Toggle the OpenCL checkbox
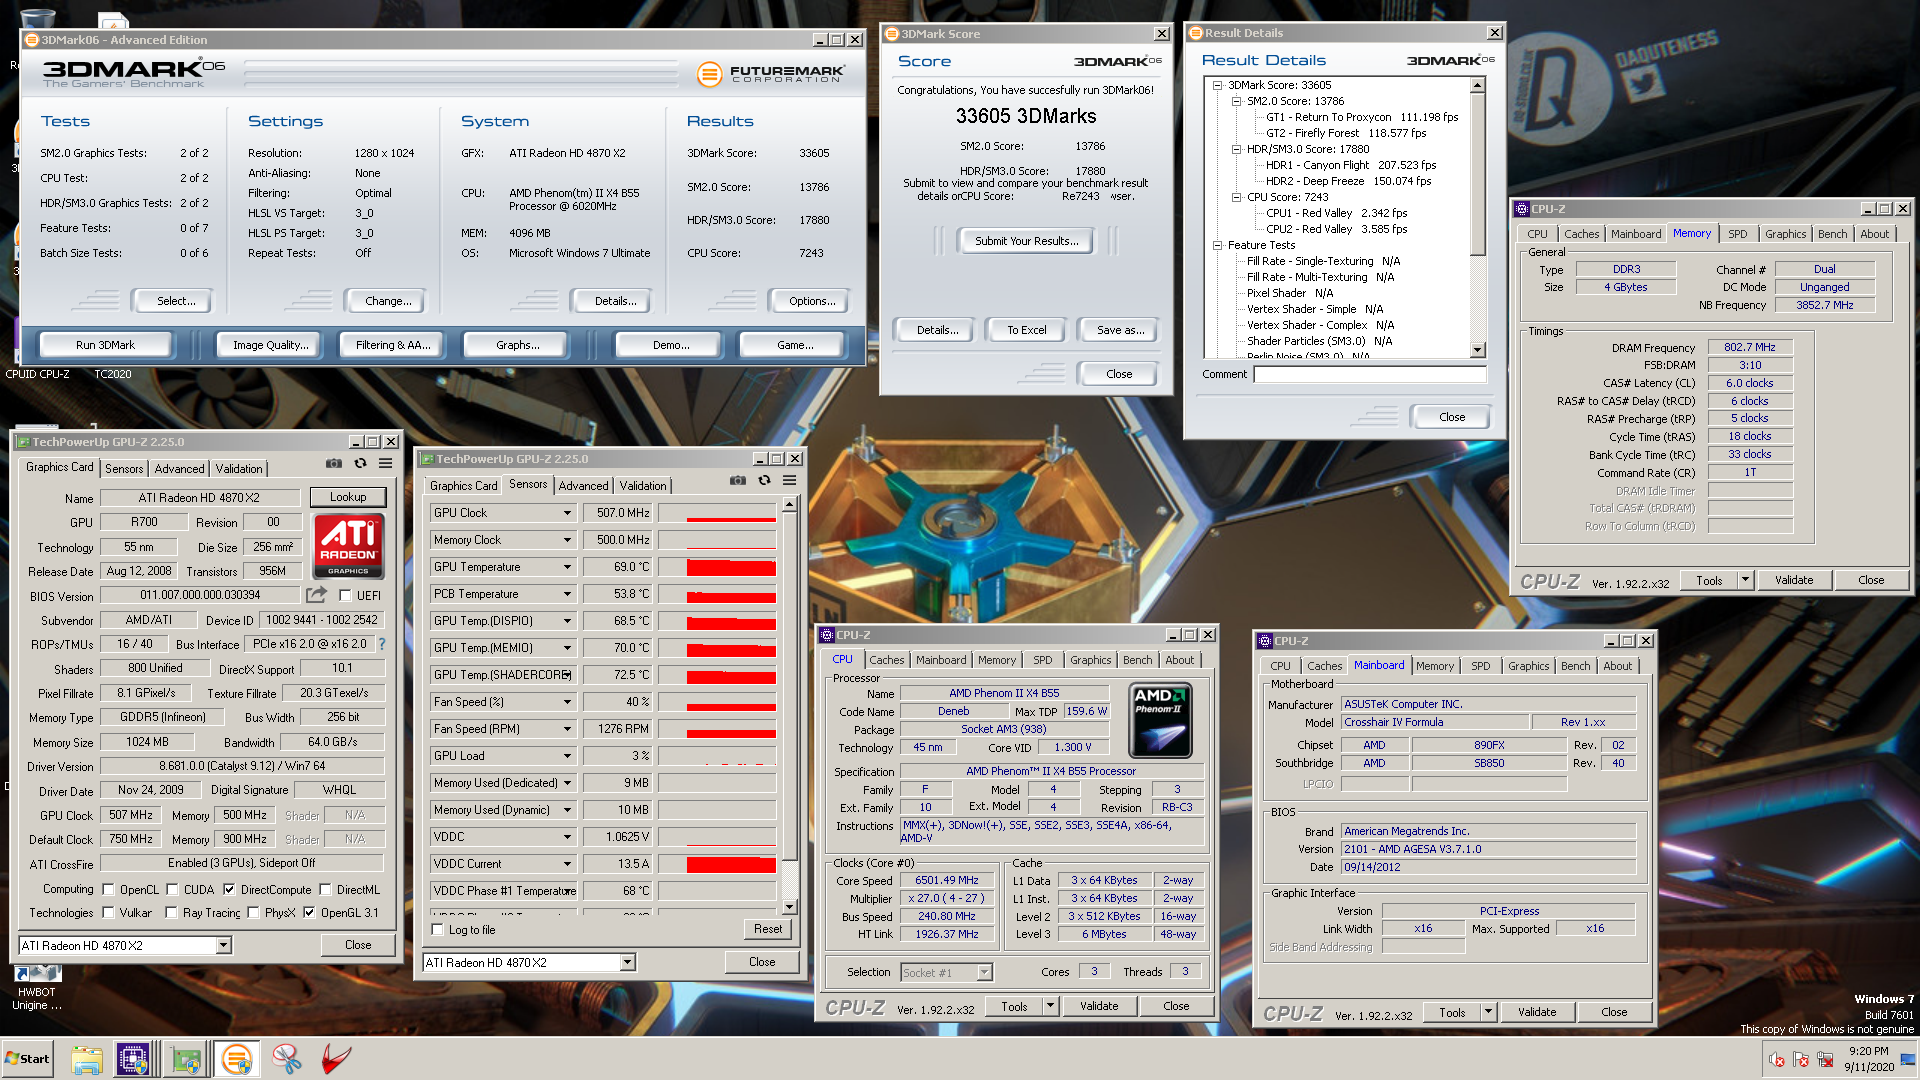Screen dimensions: 1920x1080 [108, 889]
